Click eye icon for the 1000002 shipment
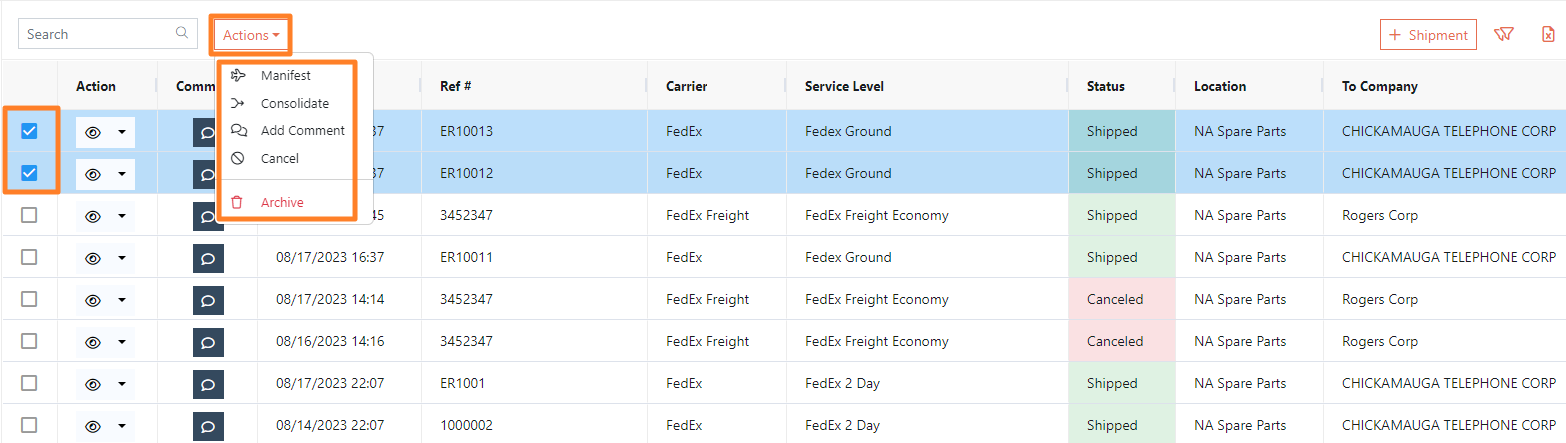This screenshot has width=1566, height=443. [x=93, y=426]
